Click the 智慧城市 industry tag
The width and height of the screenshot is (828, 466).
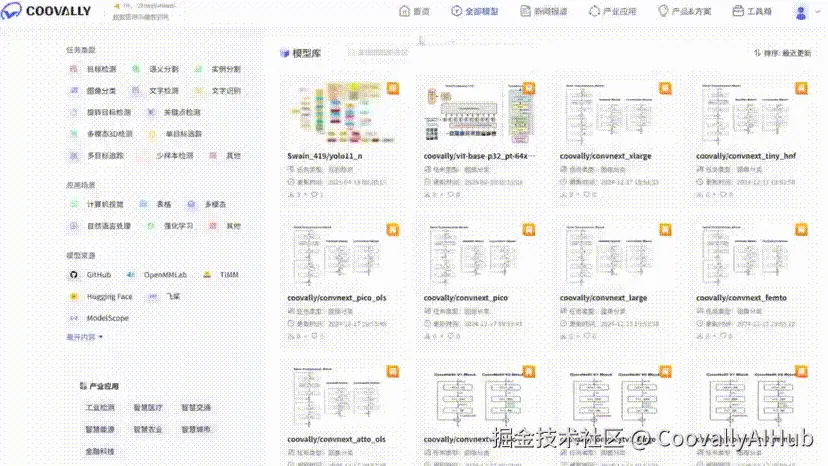click(x=196, y=430)
